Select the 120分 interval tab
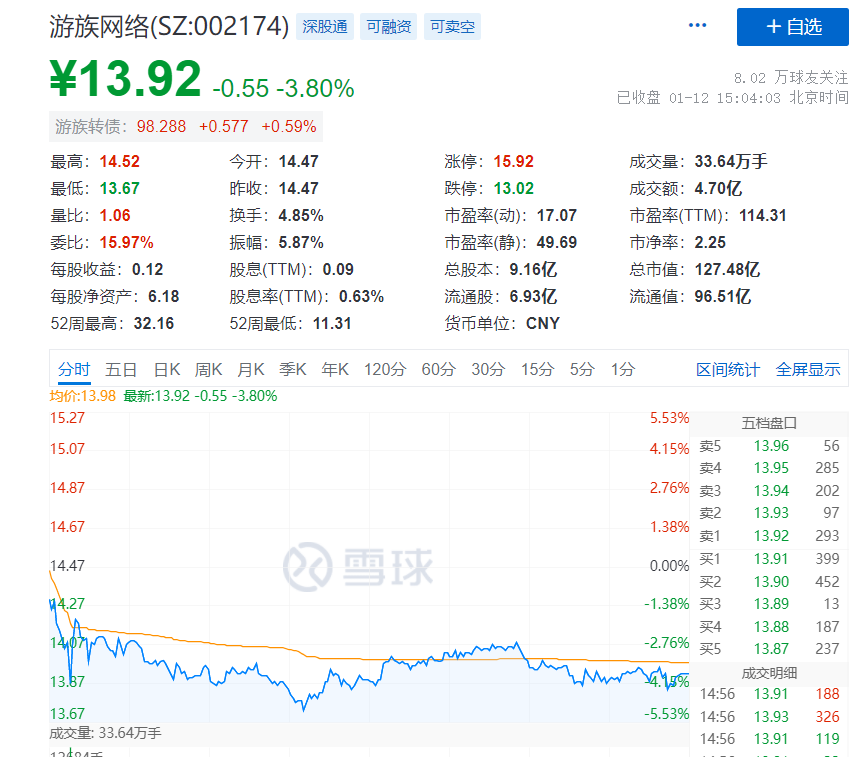 pyautogui.click(x=385, y=369)
